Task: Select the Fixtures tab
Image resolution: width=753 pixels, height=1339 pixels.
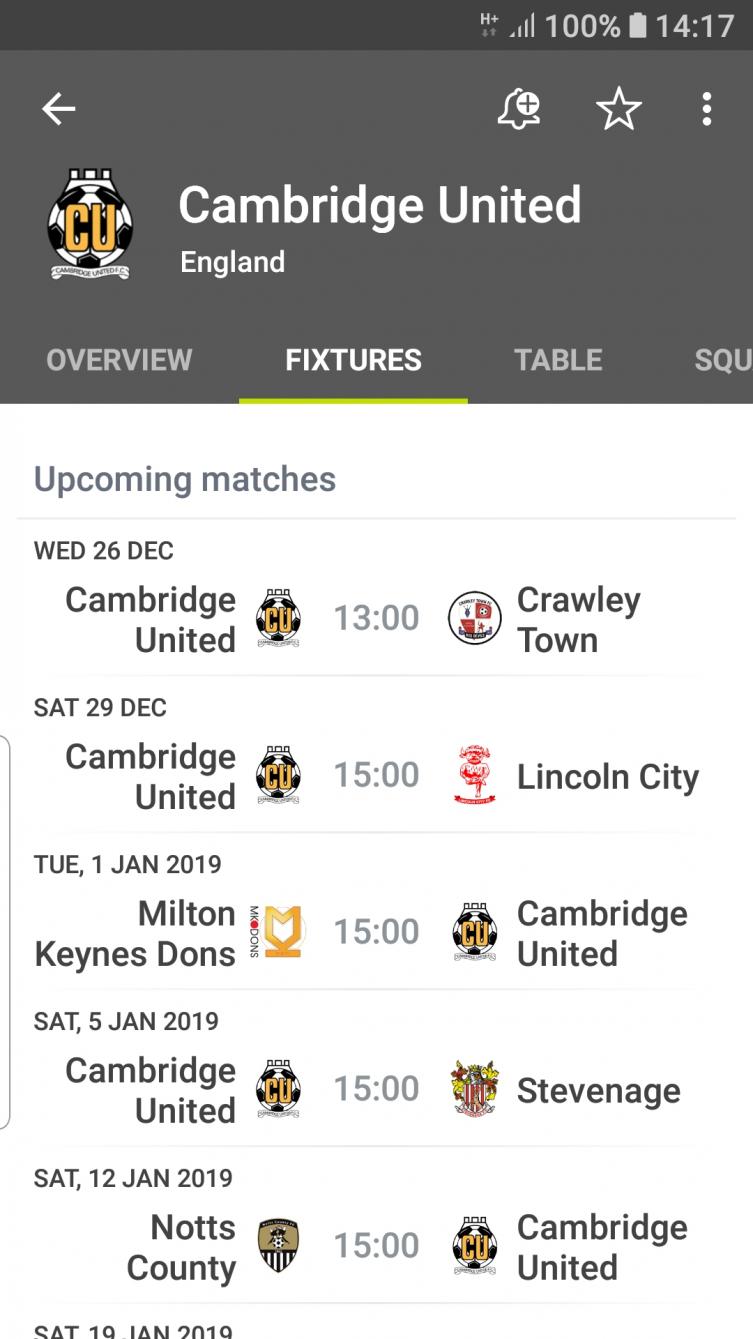Action: (x=353, y=360)
